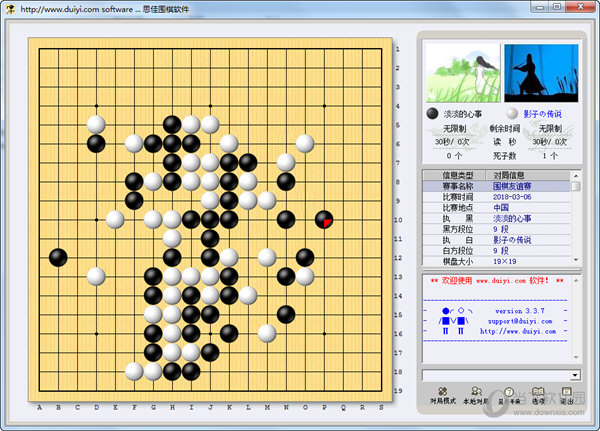Maximize the duiyi Go software window
The width and height of the screenshot is (600, 431).
click(557, 7)
